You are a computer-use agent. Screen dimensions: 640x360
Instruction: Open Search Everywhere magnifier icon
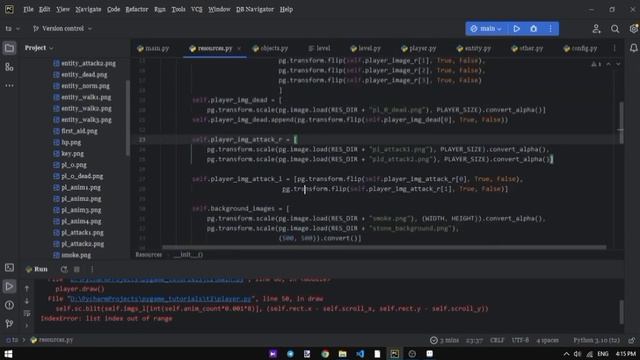coord(615,29)
